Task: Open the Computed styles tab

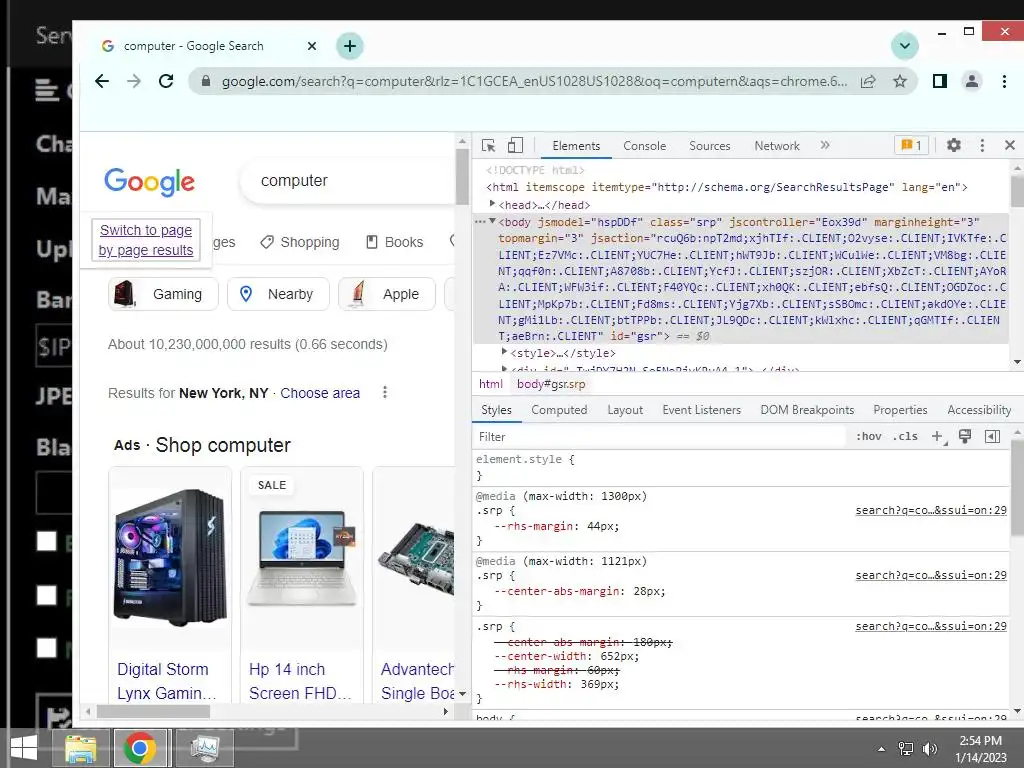Action: [x=559, y=409]
